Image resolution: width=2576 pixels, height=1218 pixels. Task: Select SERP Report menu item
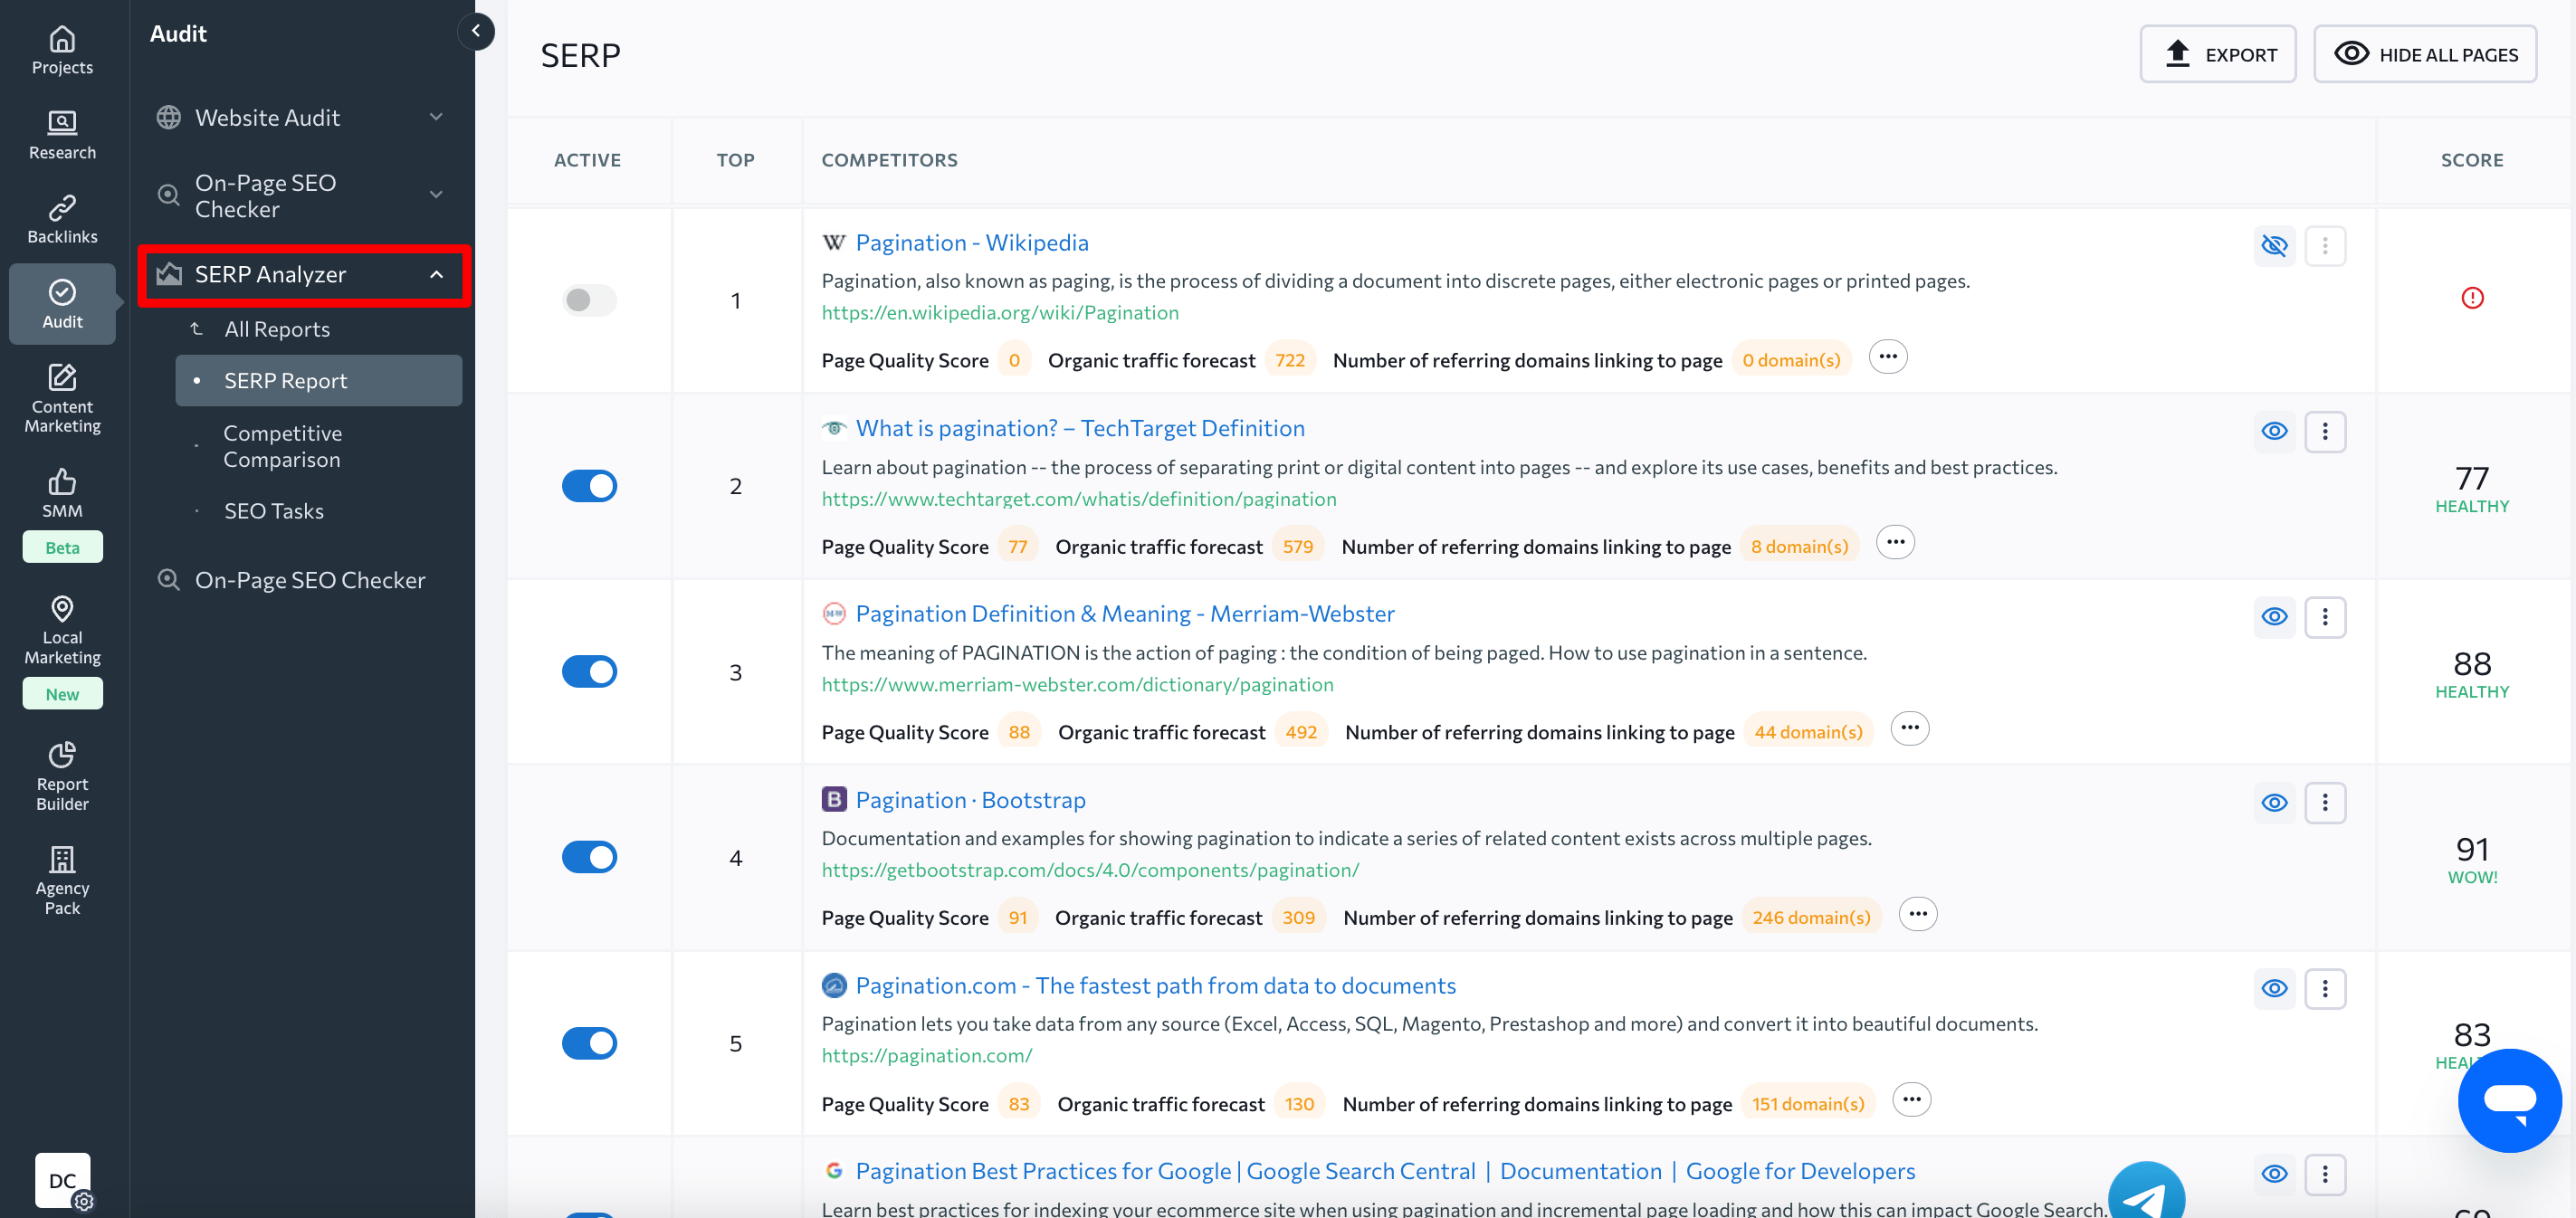pyautogui.click(x=319, y=381)
